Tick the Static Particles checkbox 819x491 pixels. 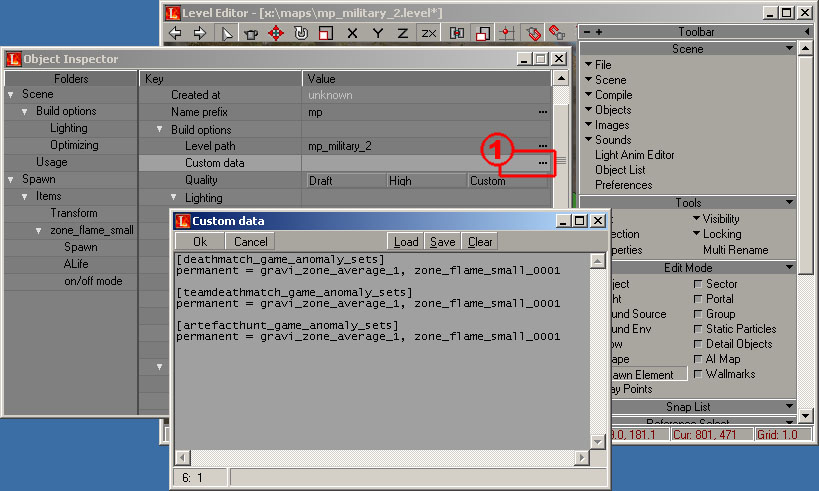(x=697, y=329)
